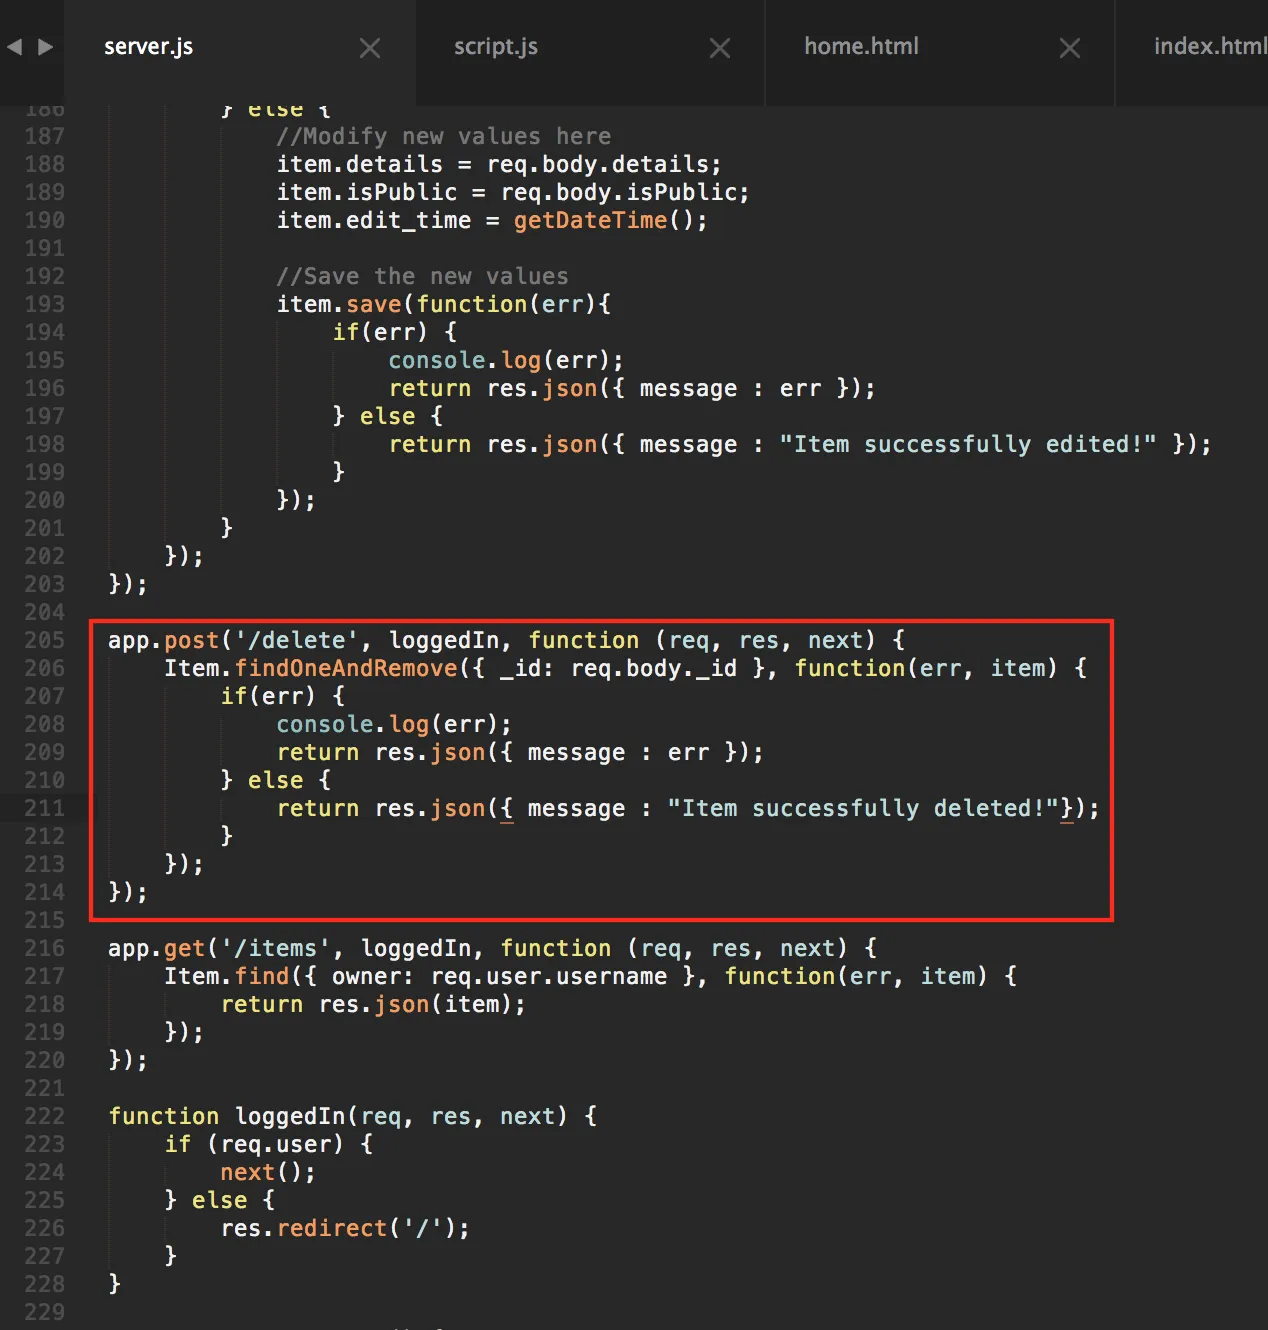Click the left arrow to show previous tabs
Screen dimensions: 1268x1330
(14, 46)
